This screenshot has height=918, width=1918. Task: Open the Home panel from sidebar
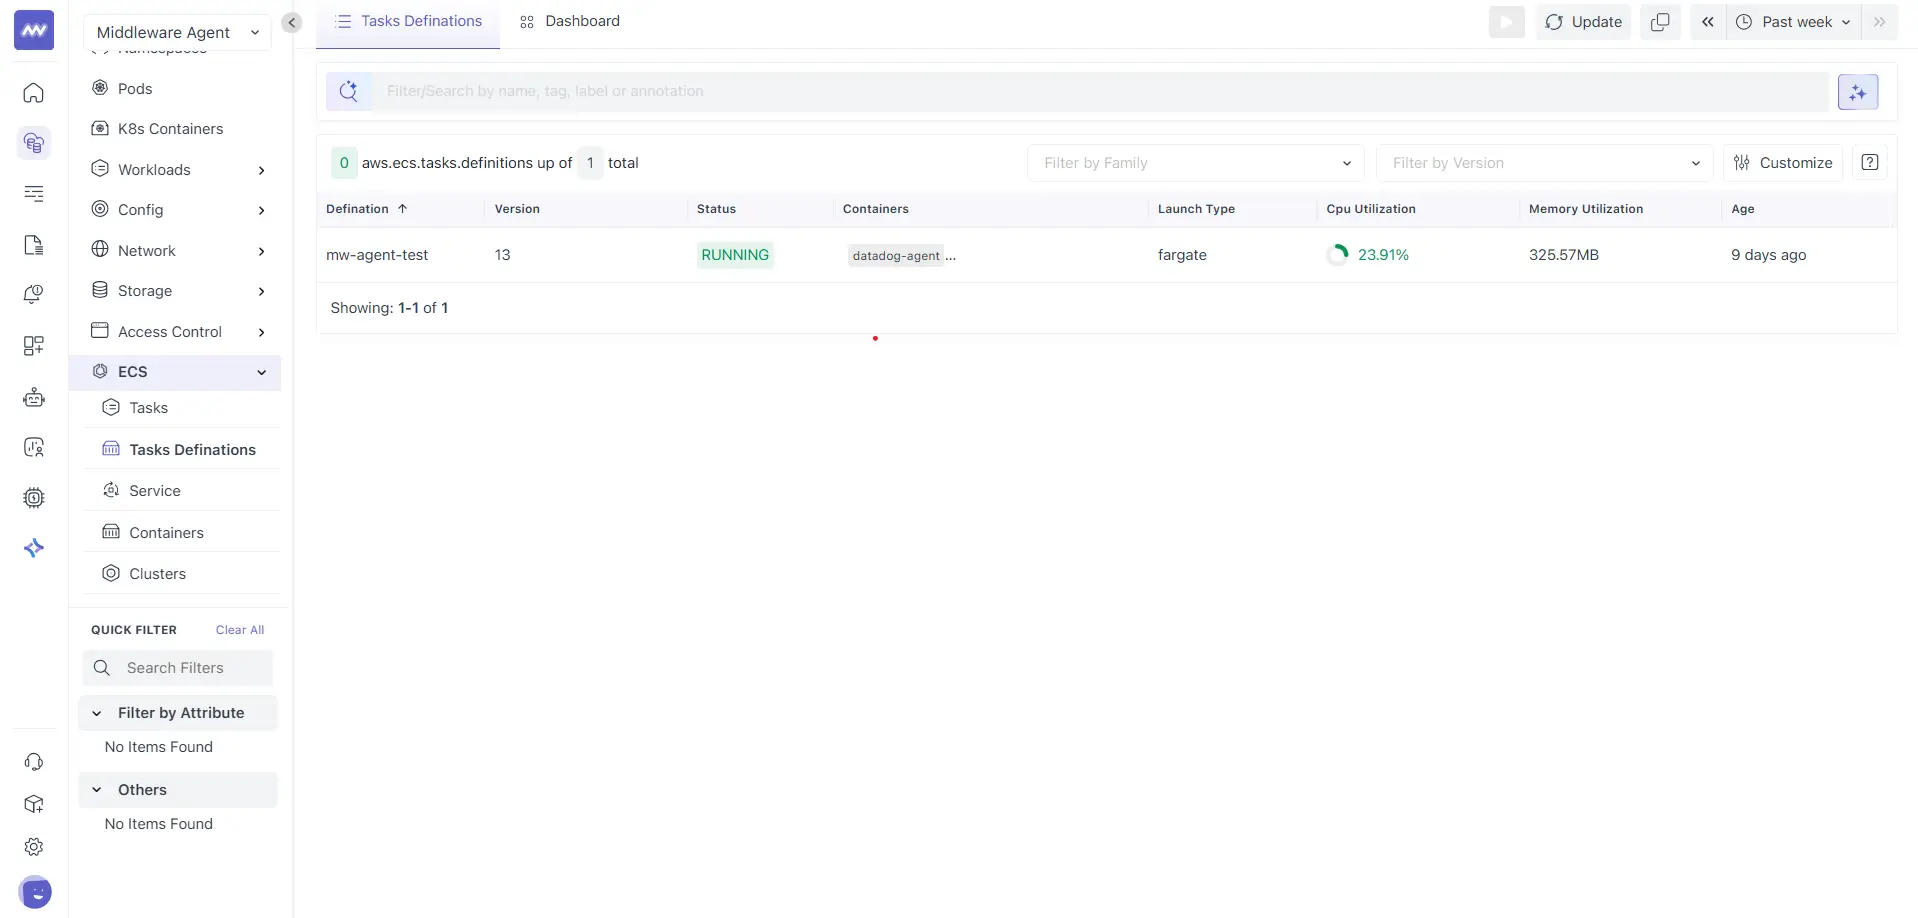coord(34,93)
